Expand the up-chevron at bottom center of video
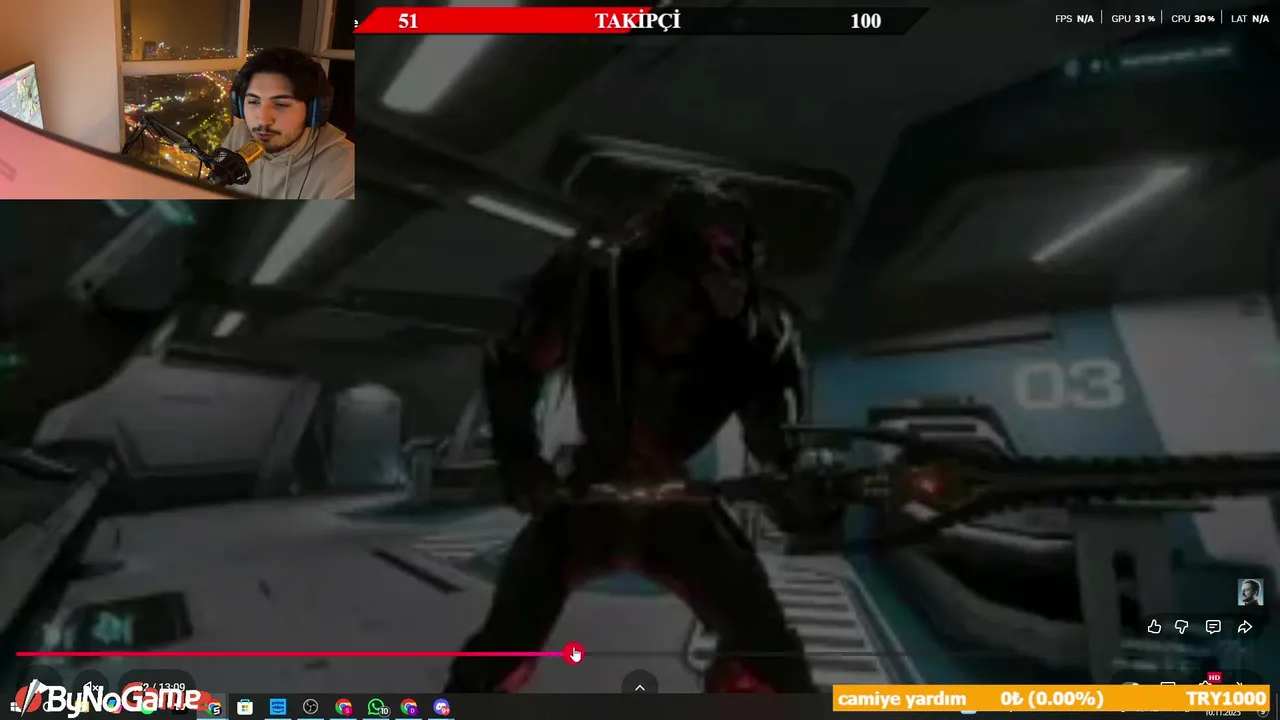 click(640, 688)
